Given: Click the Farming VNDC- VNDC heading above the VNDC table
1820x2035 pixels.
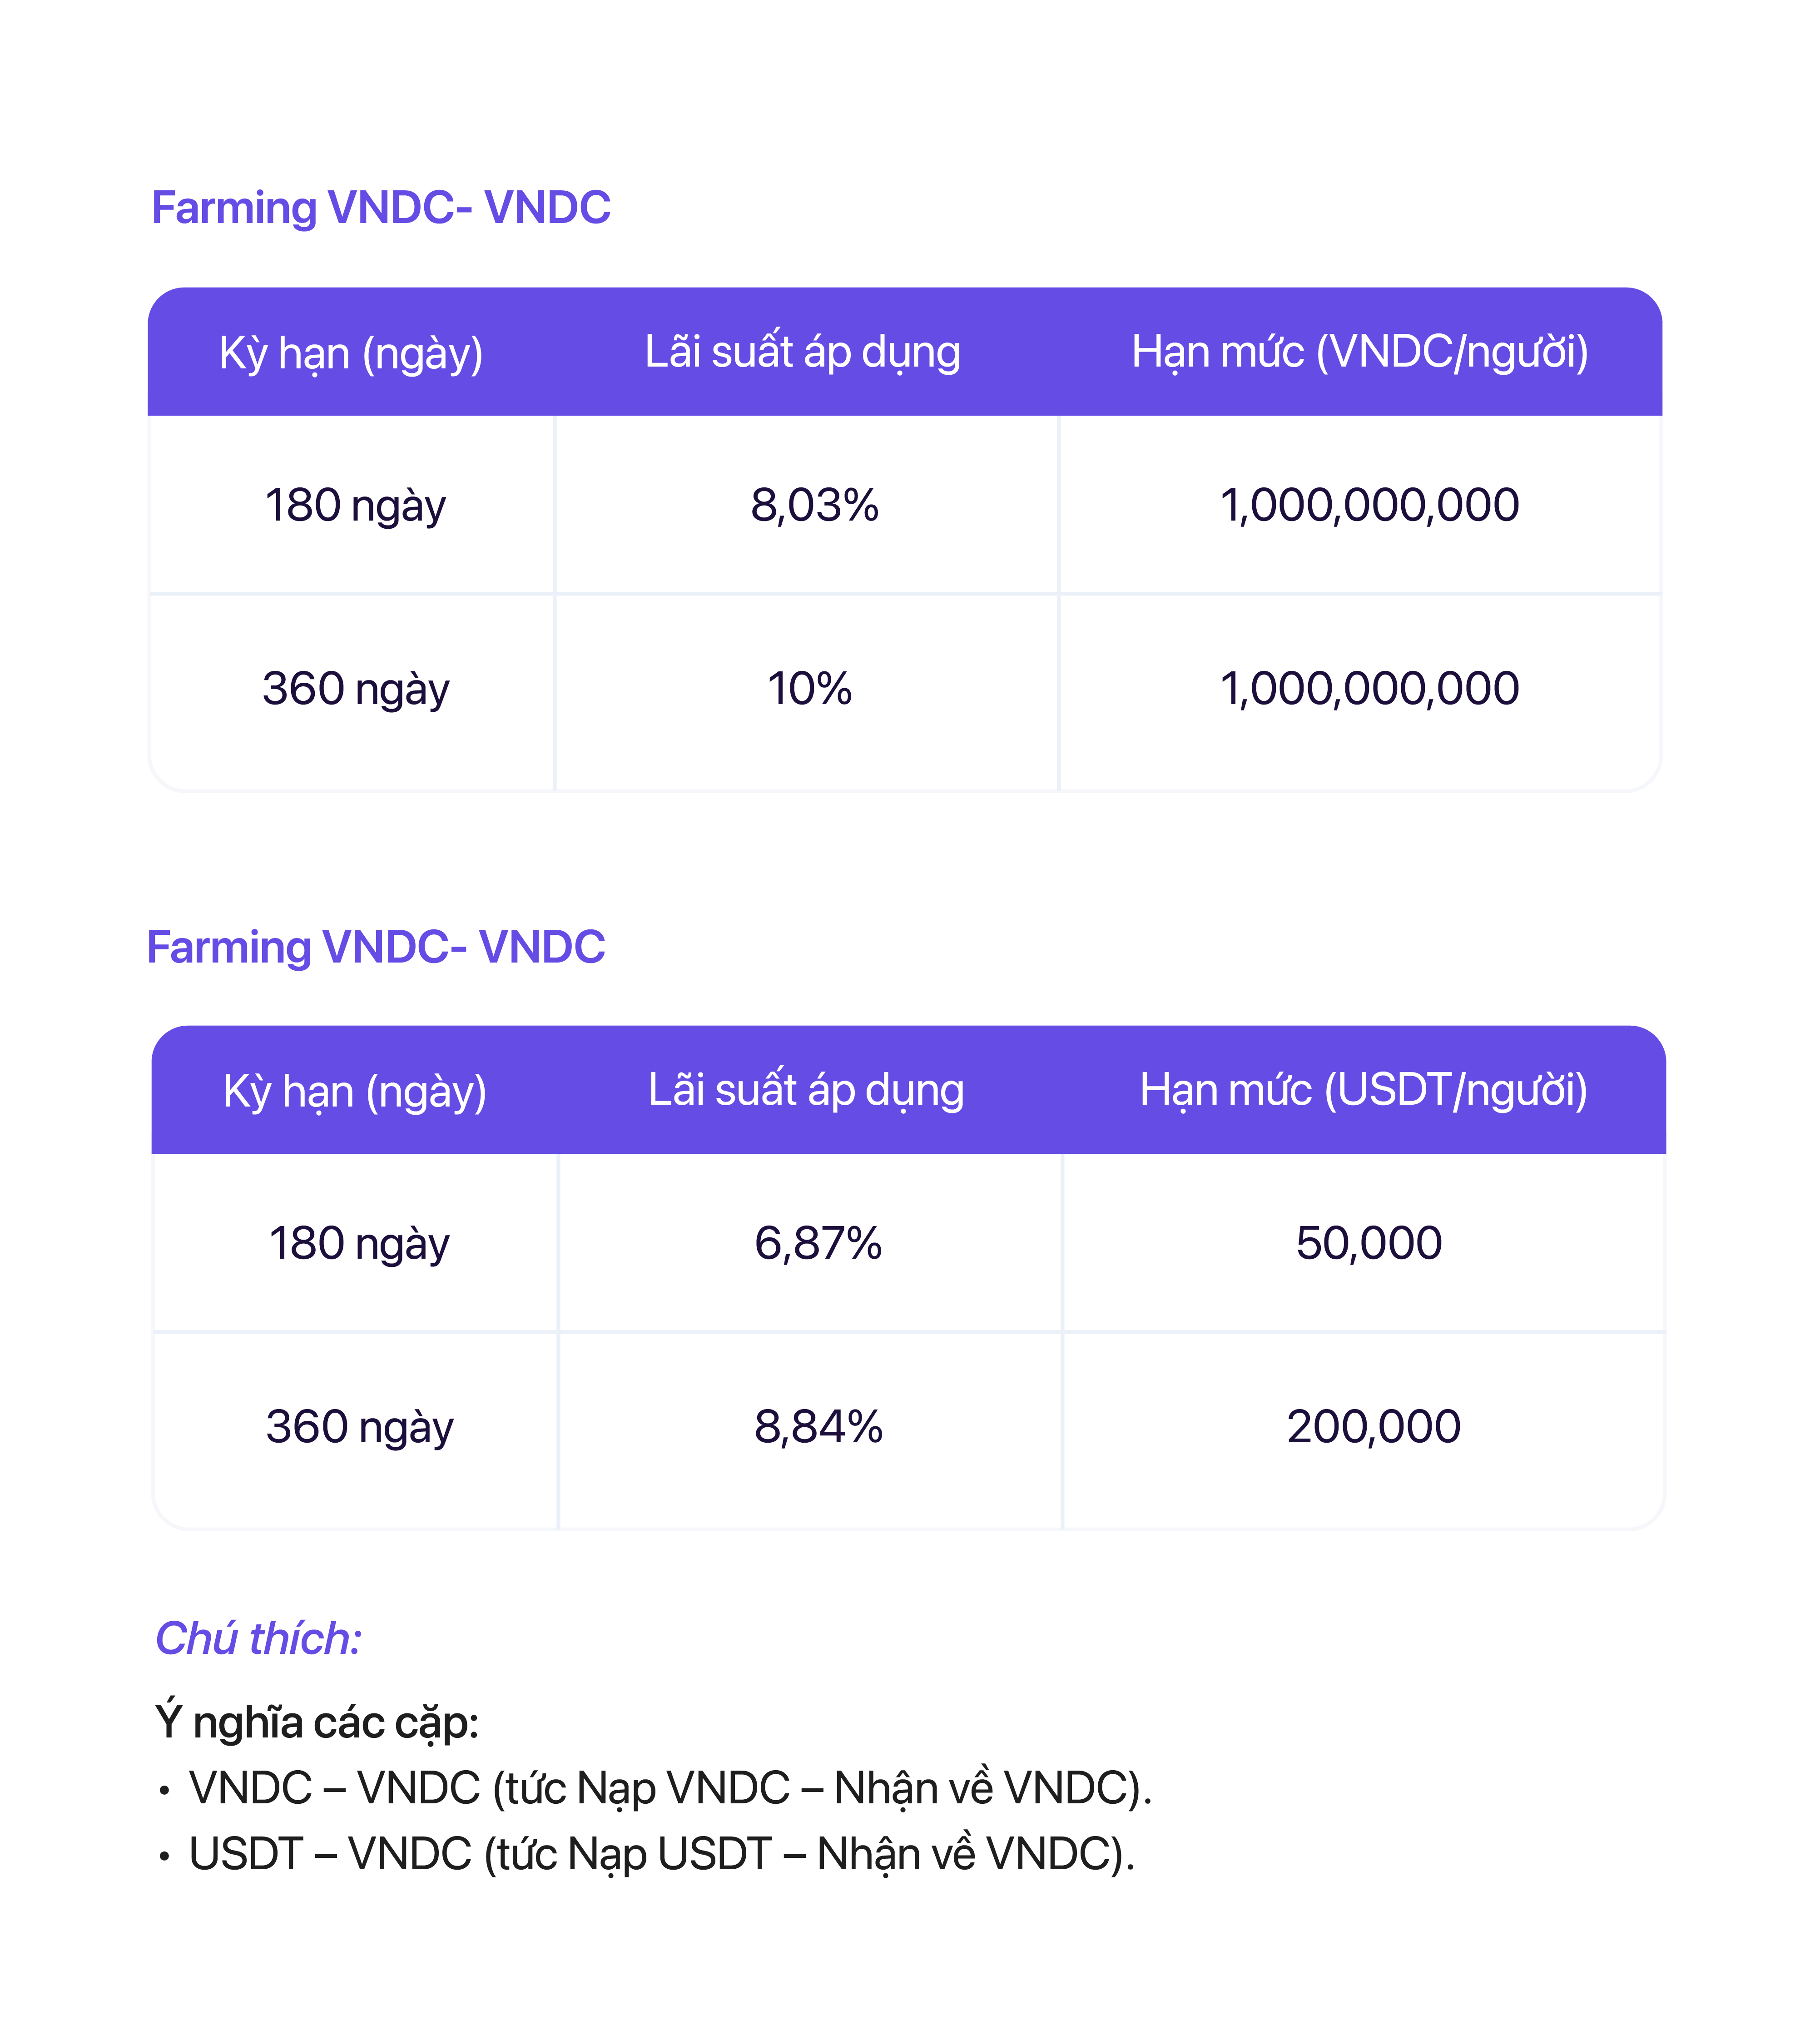Looking at the screenshot, I should pyautogui.click(x=381, y=208).
